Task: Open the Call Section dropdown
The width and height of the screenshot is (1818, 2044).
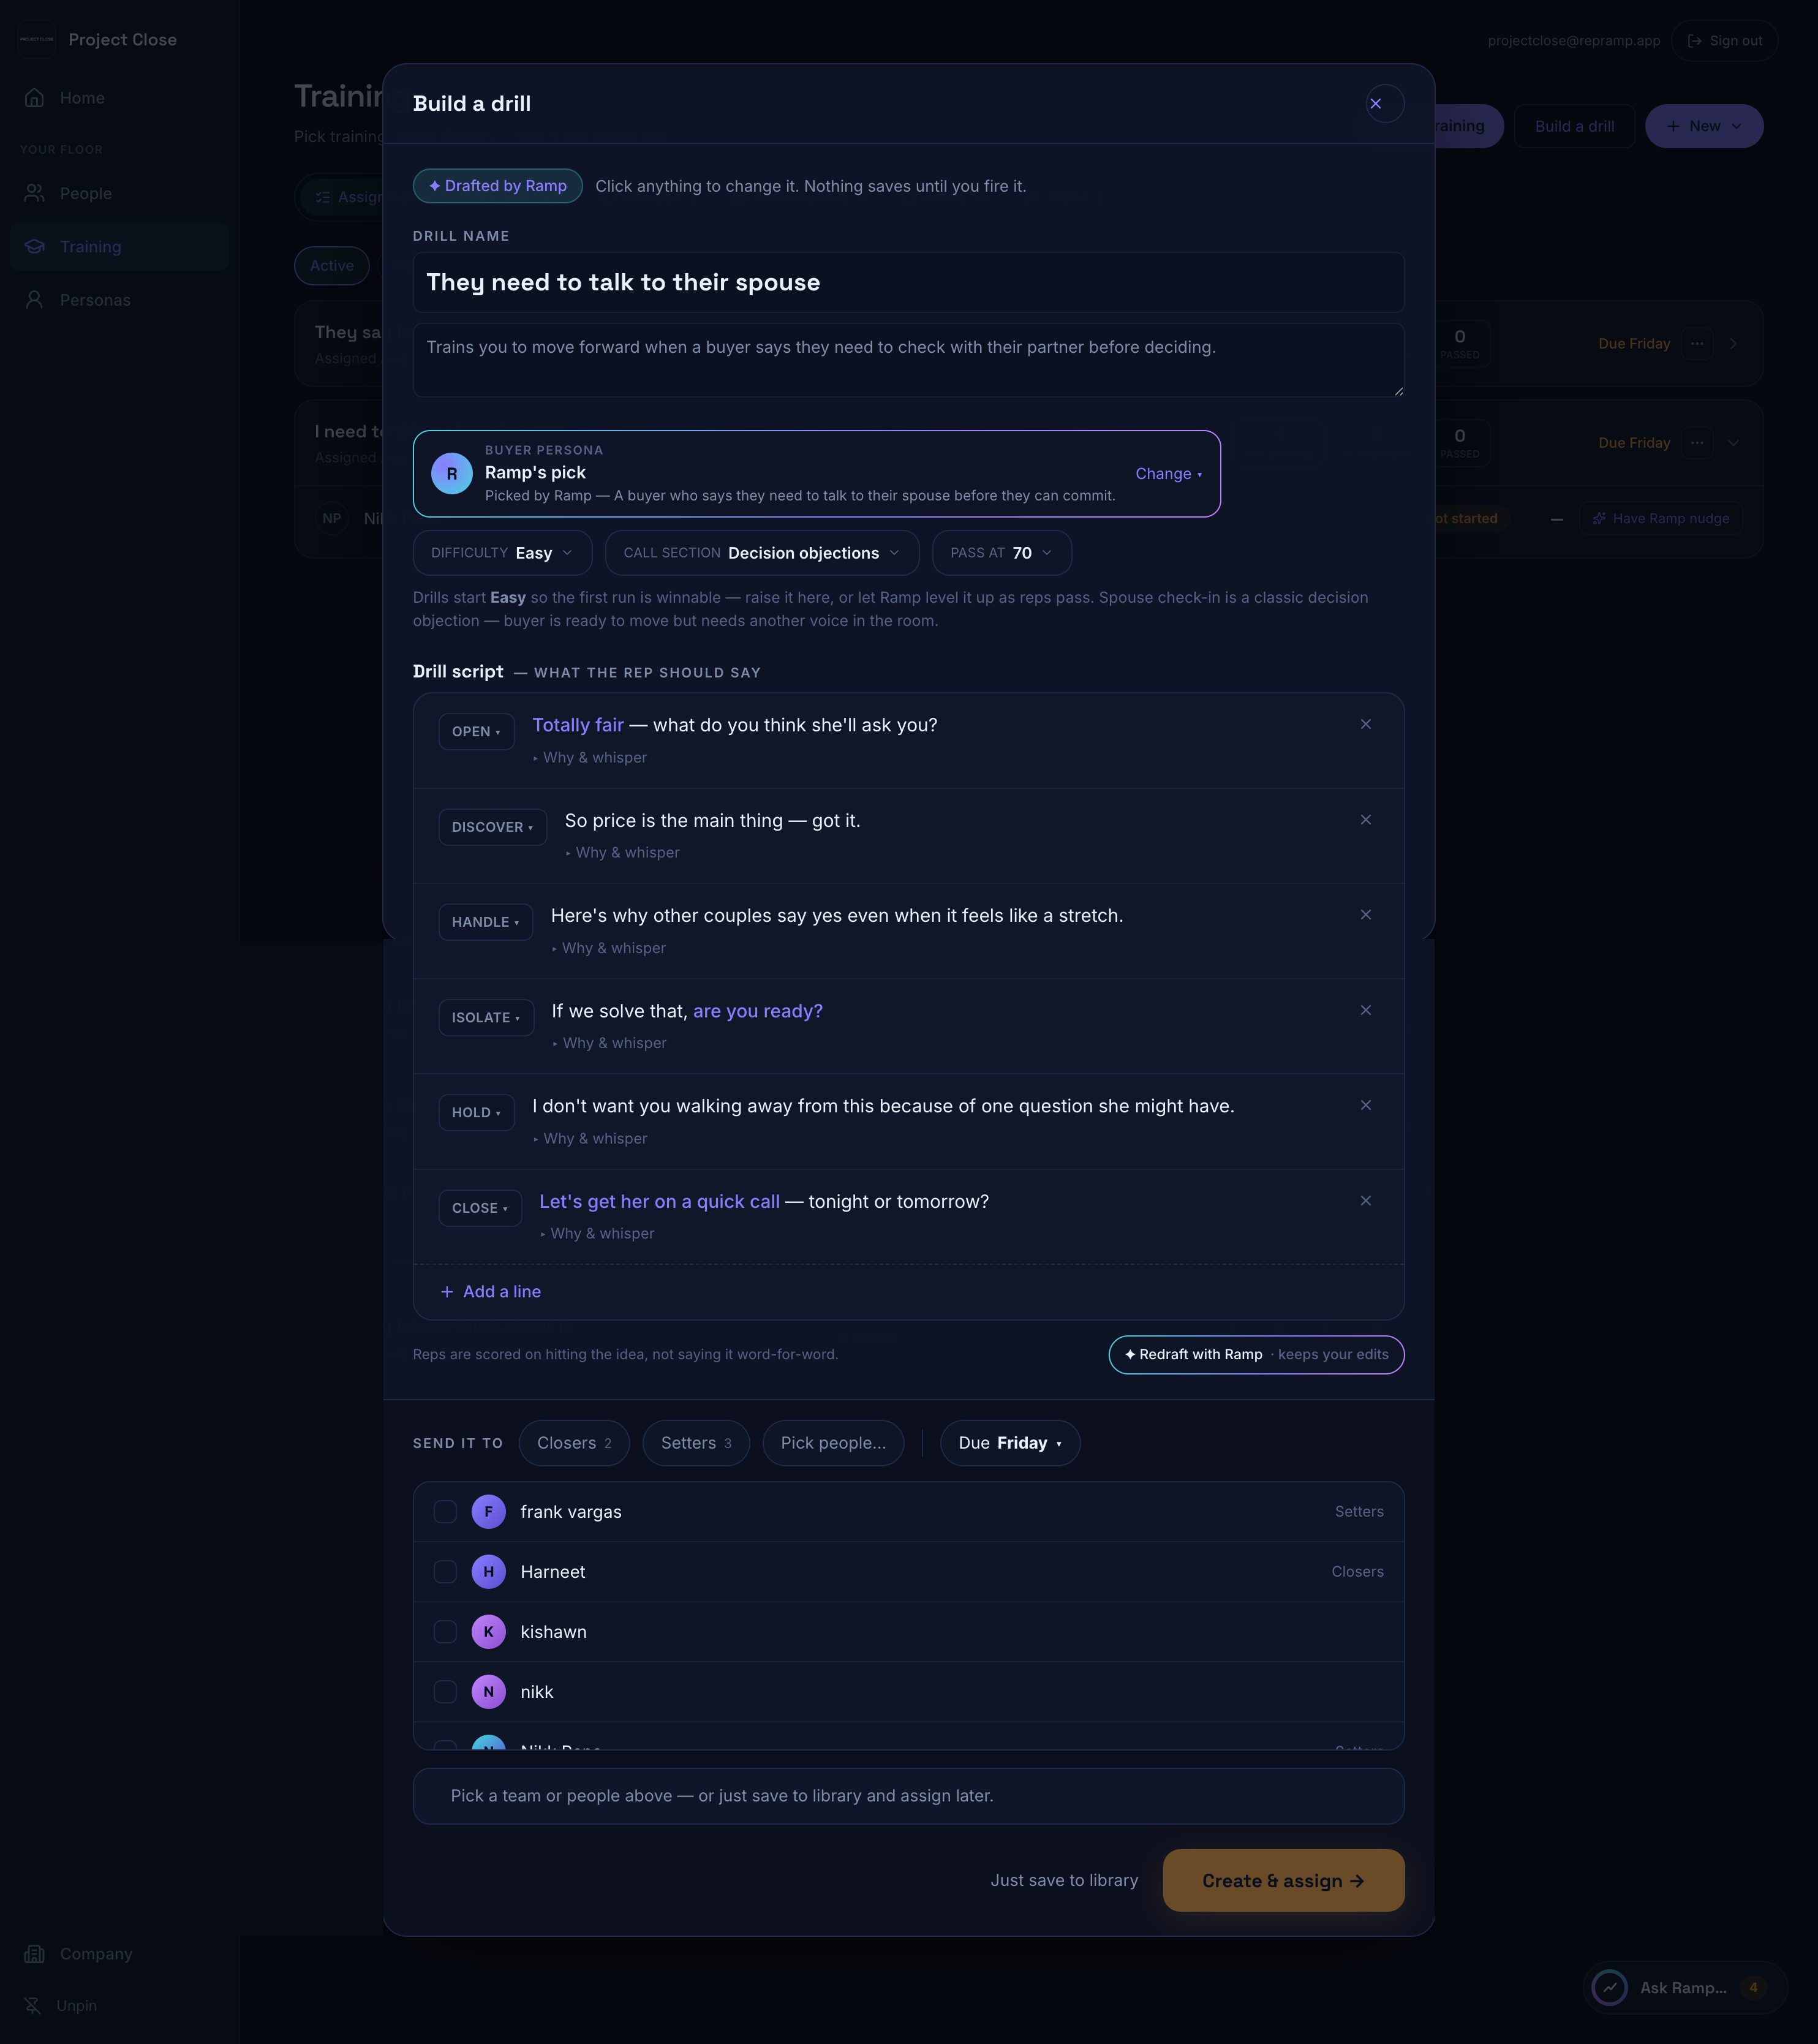Action: [x=762, y=553]
